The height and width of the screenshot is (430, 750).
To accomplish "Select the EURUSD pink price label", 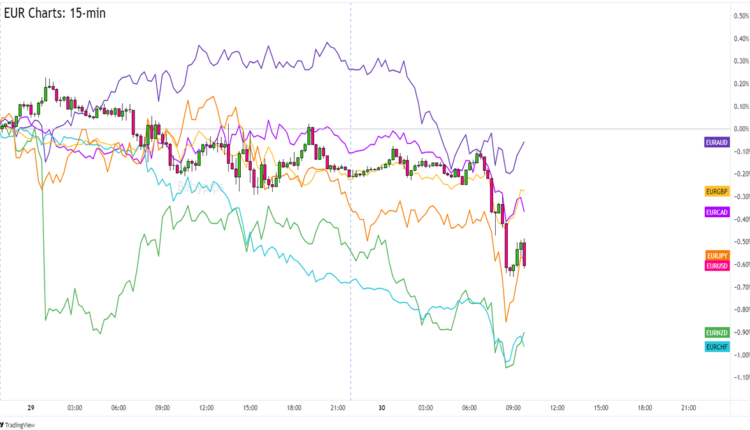I will pos(716,265).
